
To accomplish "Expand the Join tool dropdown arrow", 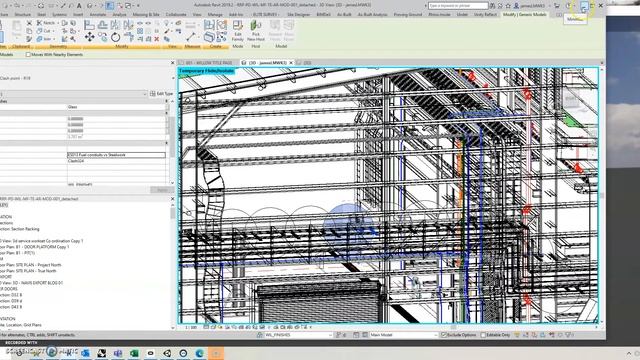I will tap(53, 39).
